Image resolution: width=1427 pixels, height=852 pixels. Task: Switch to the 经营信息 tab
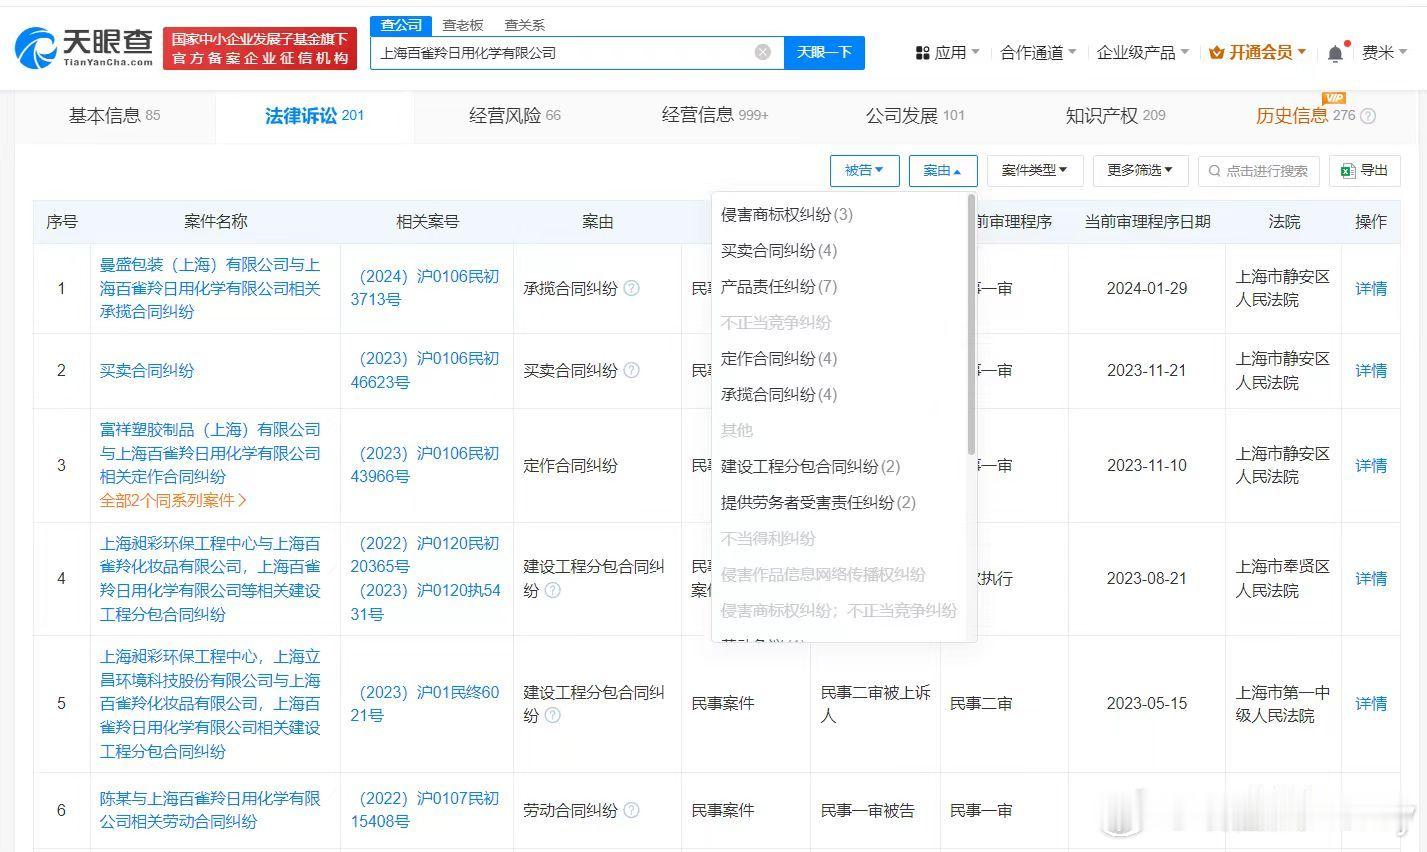click(715, 116)
